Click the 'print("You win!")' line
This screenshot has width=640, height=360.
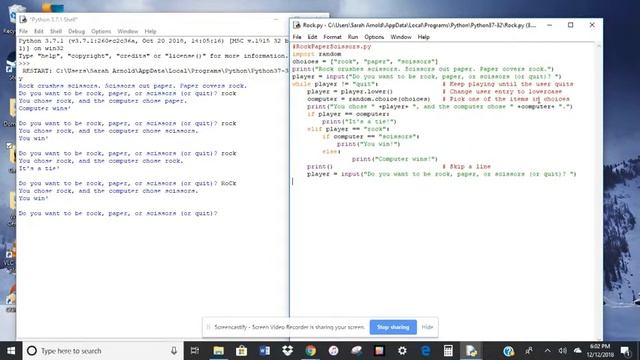[369, 144]
